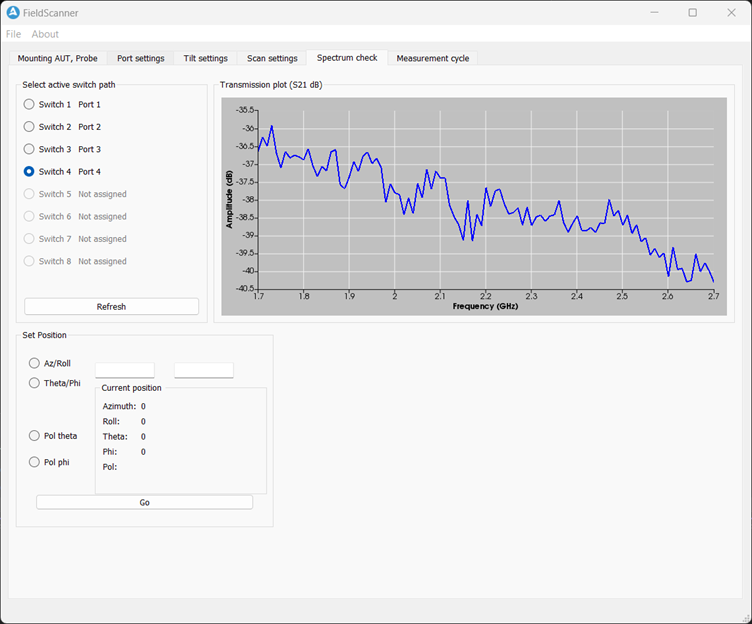Open the File menu

13,34
